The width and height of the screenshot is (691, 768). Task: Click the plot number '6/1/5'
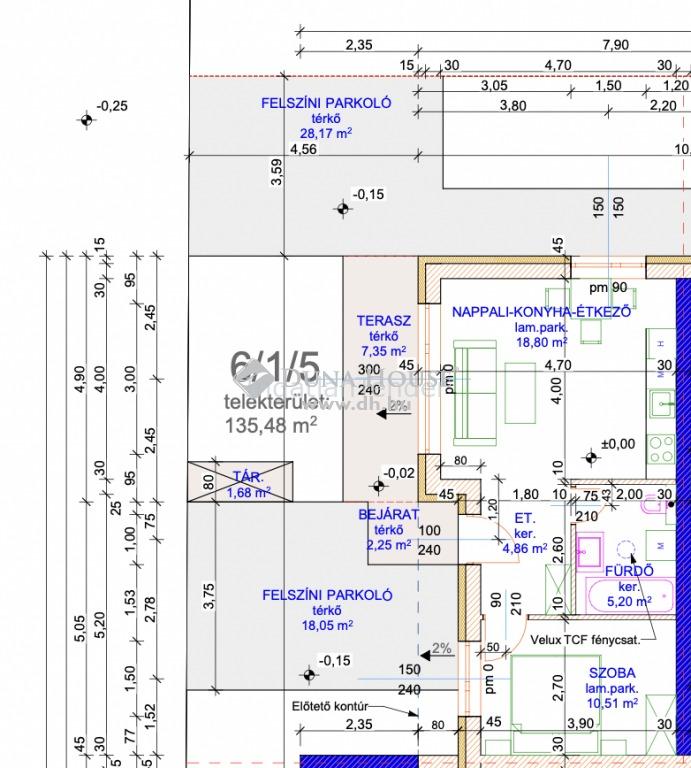coord(275,366)
